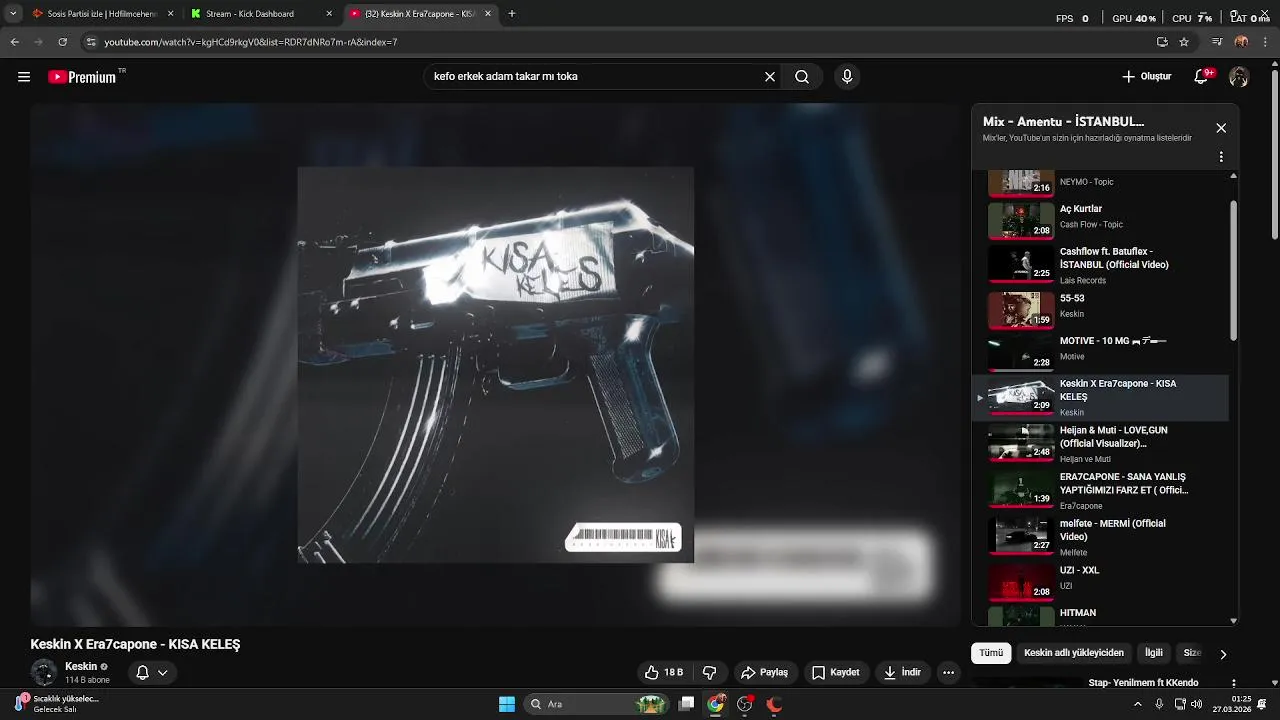Play HITMAN playlist item
This screenshot has width=1280, height=720.
tap(1100, 615)
